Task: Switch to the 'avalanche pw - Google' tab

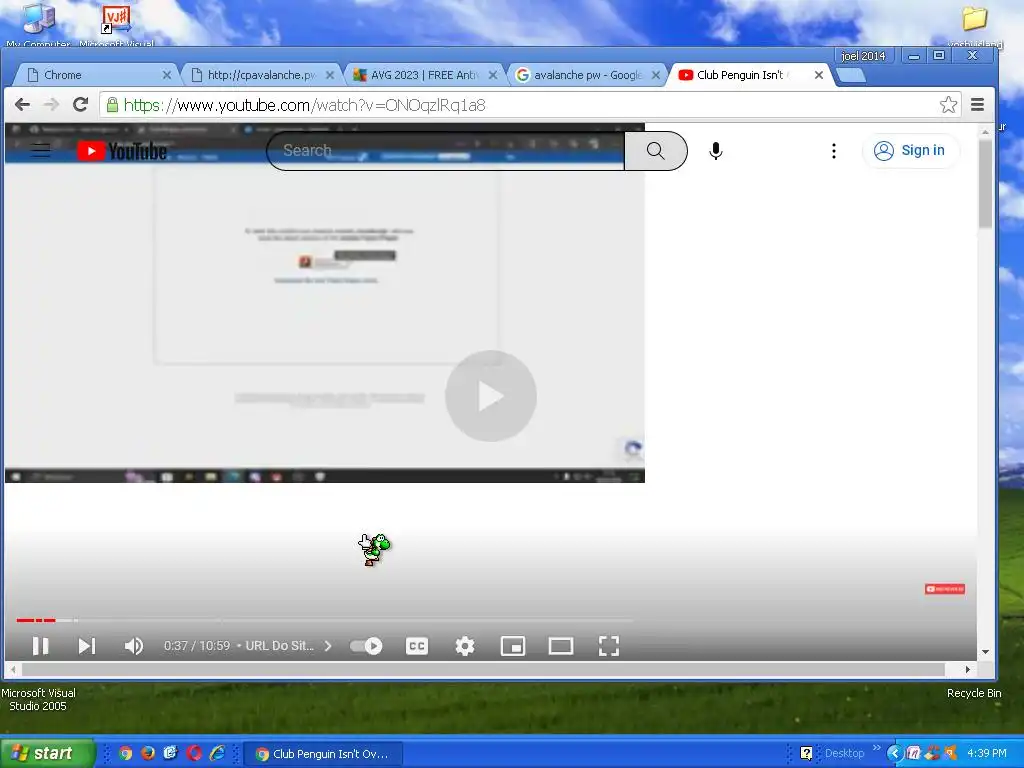Action: pos(584,75)
